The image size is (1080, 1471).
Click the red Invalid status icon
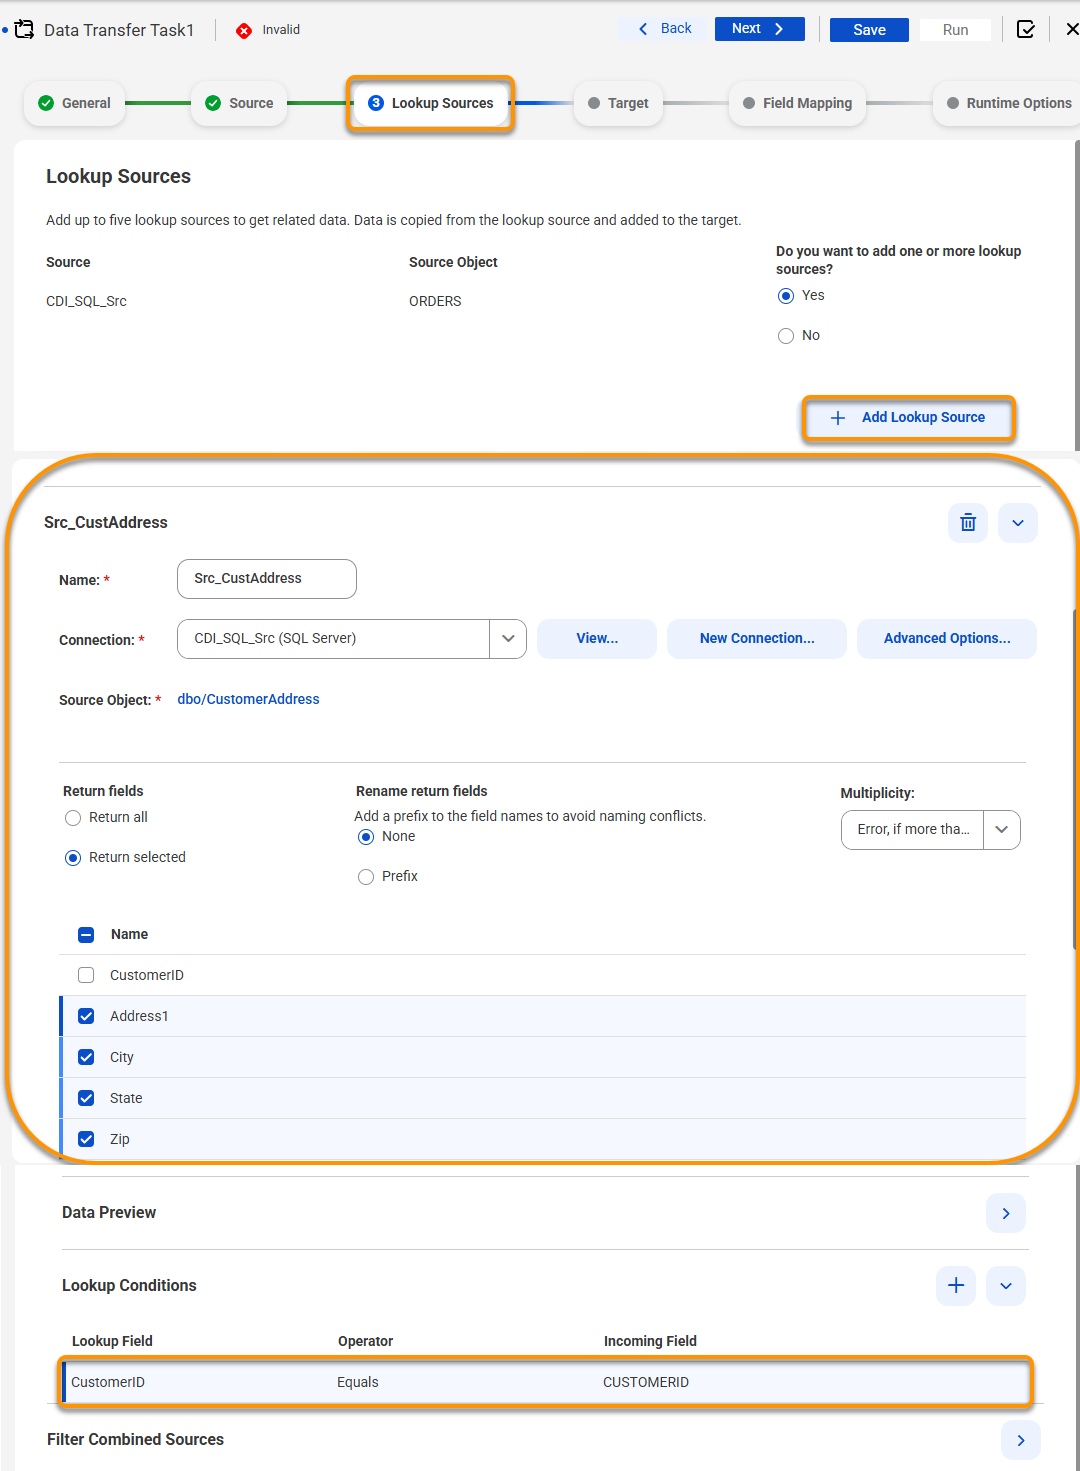point(244,30)
